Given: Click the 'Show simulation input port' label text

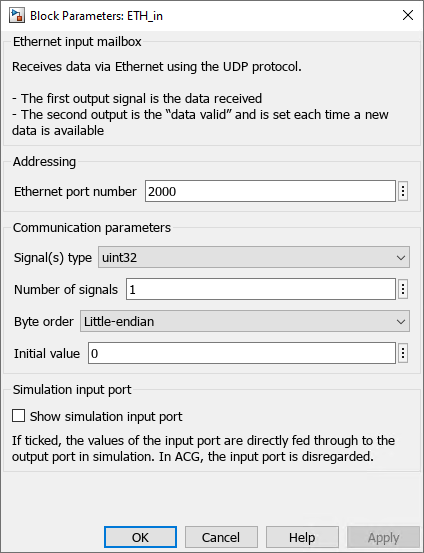Looking at the screenshot, I should click(106, 417).
